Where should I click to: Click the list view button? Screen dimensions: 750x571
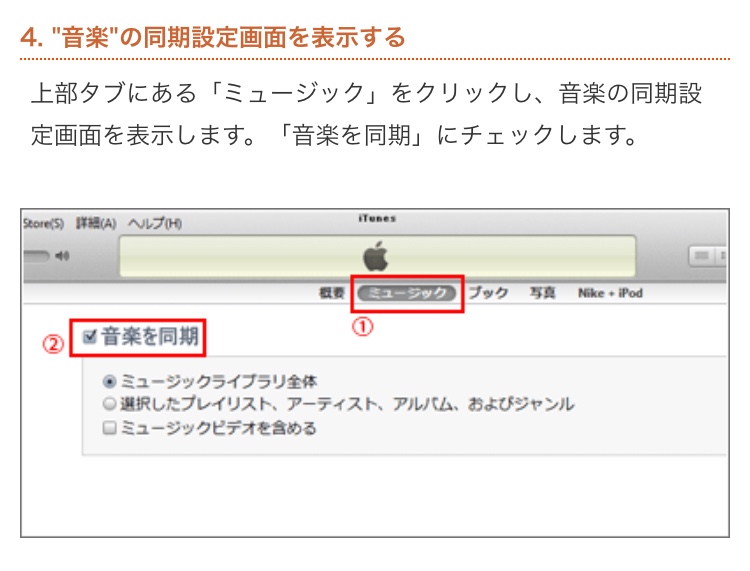coord(701,256)
